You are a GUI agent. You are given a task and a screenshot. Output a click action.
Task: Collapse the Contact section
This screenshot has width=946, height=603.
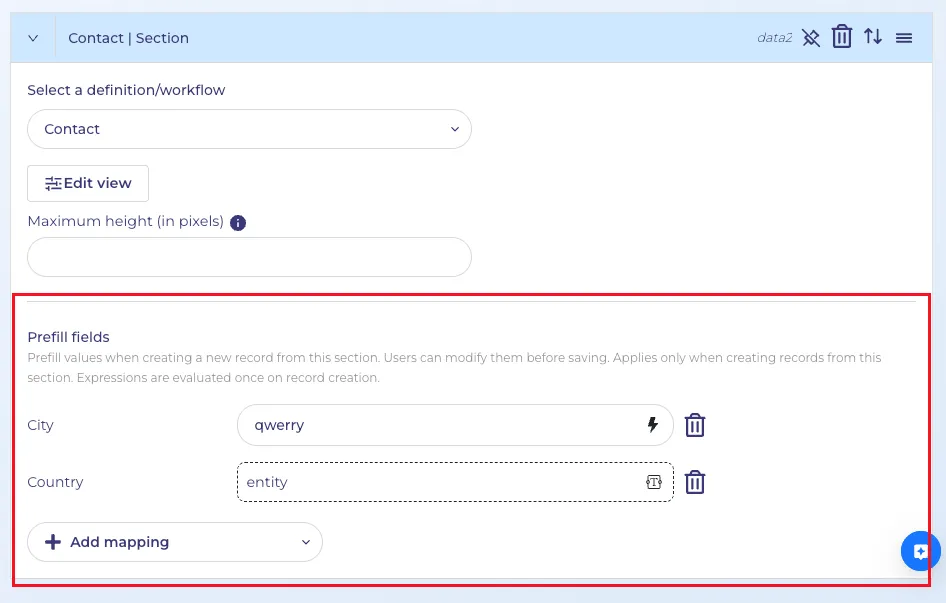pyautogui.click(x=33, y=38)
